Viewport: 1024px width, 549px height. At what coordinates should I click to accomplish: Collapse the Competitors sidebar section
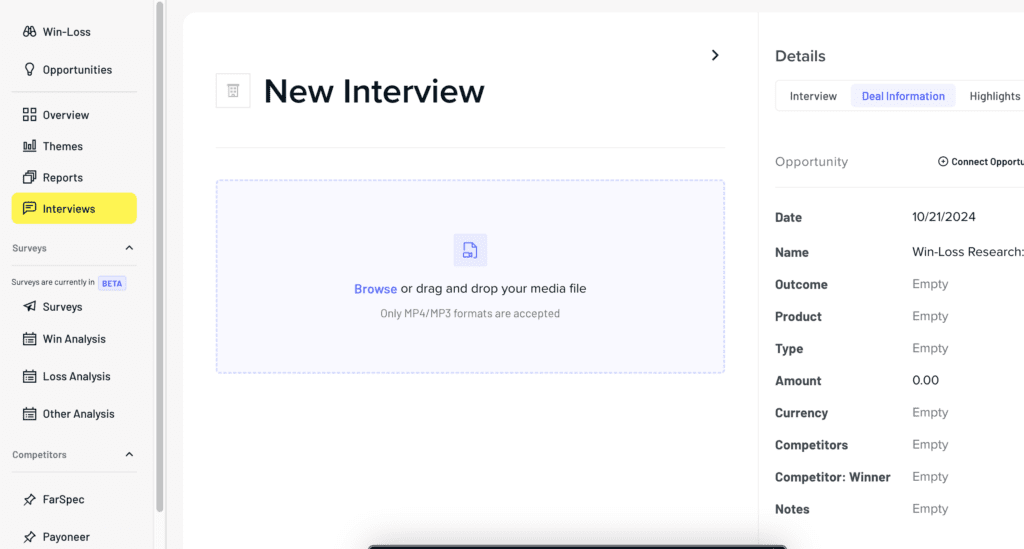click(x=129, y=455)
